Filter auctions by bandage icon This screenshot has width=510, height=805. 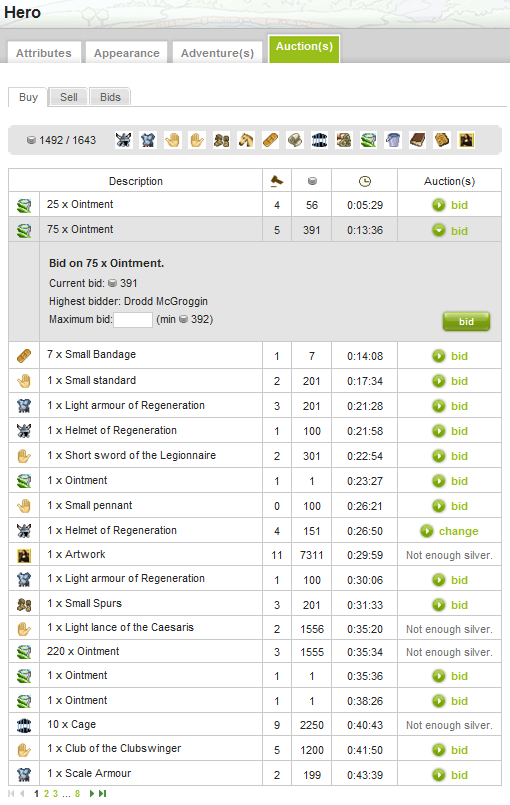pos(271,140)
